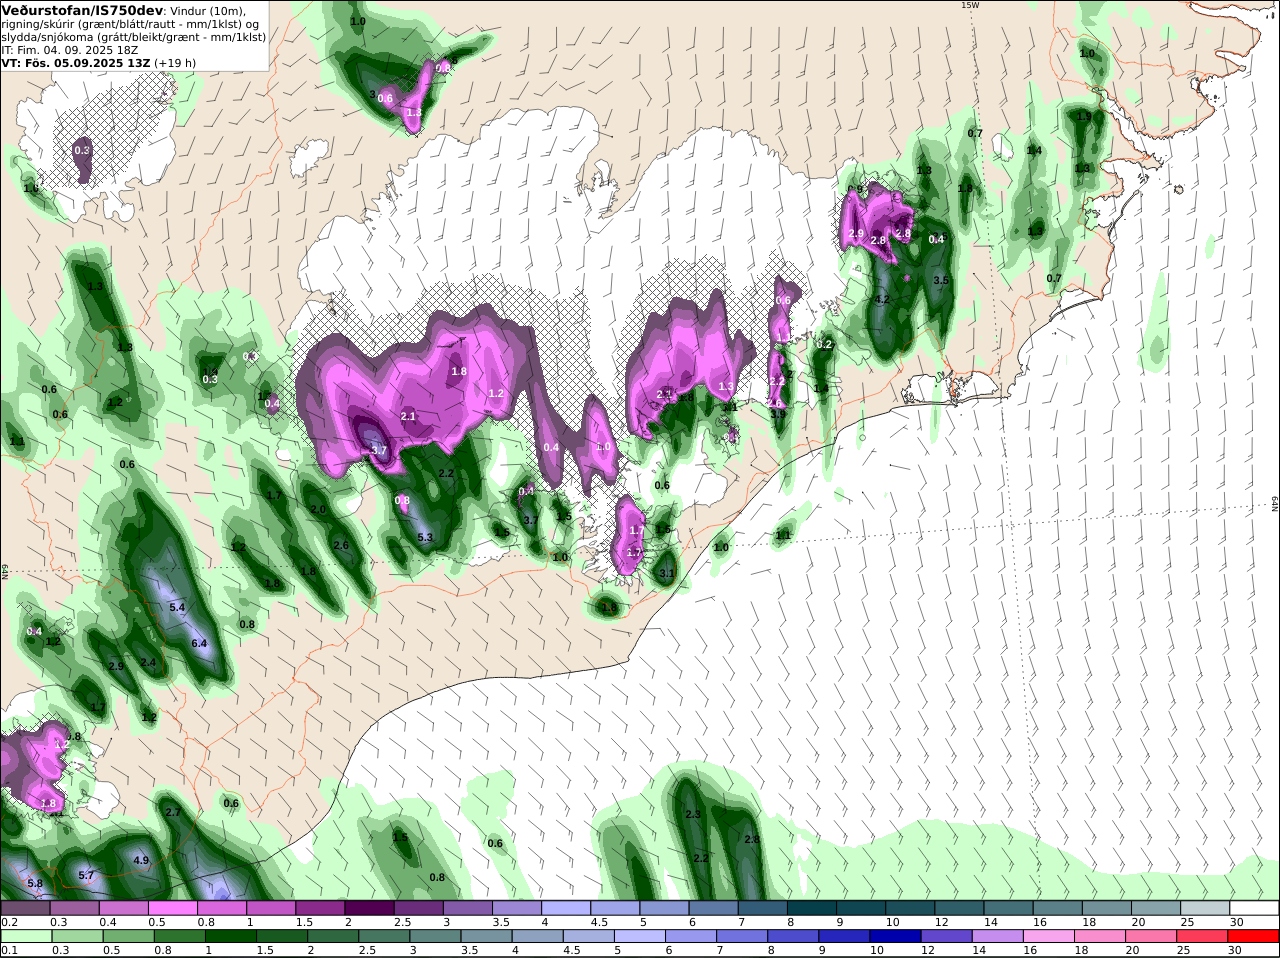Click the 0.1 label in the rain legend
The height and width of the screenshot is (958, 1280).
coord(8,950)
